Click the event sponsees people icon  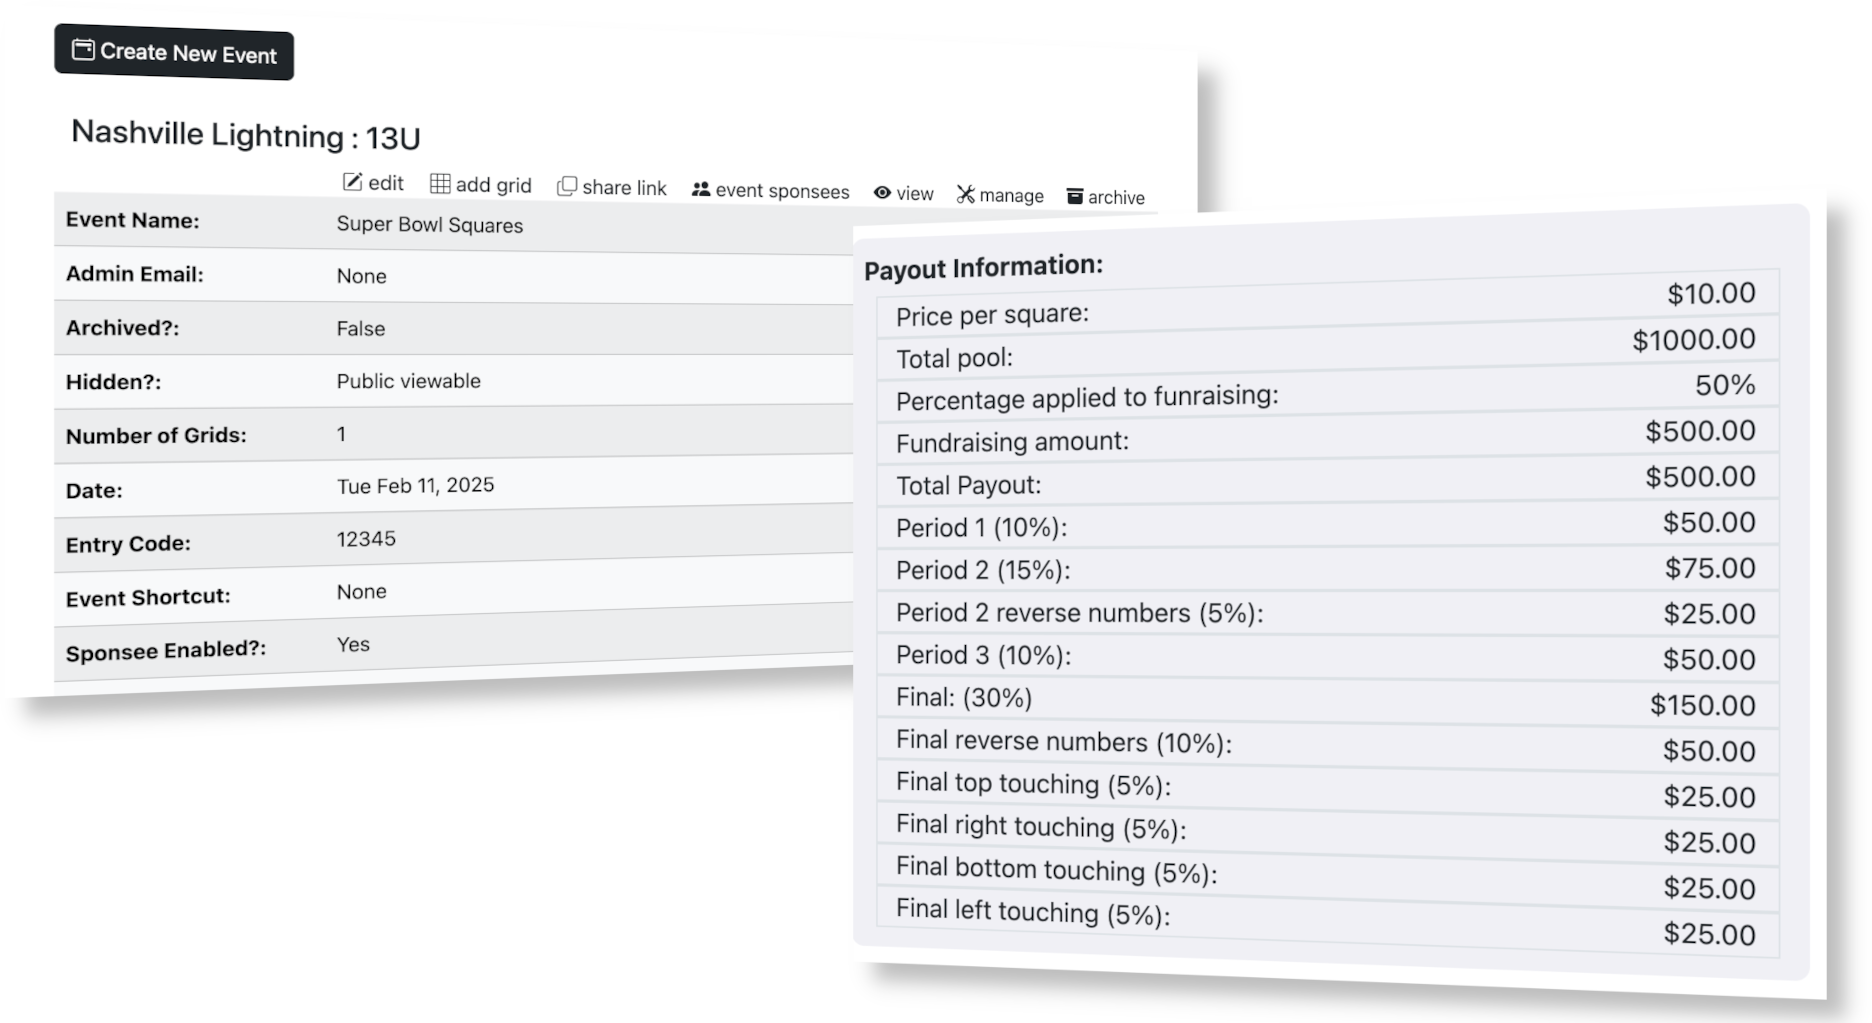point(701,189)
